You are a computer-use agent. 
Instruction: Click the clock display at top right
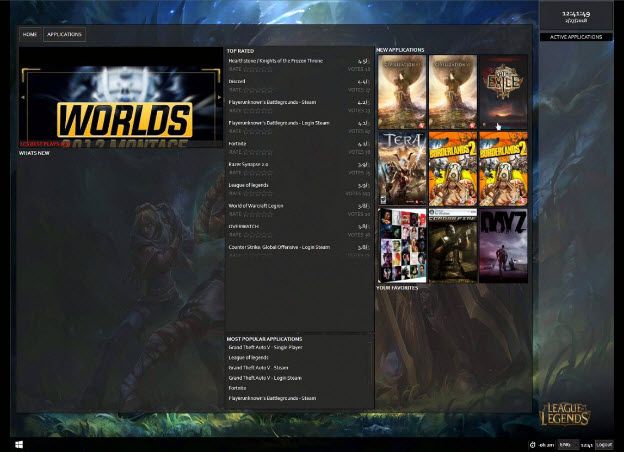[x=576, y=16]
